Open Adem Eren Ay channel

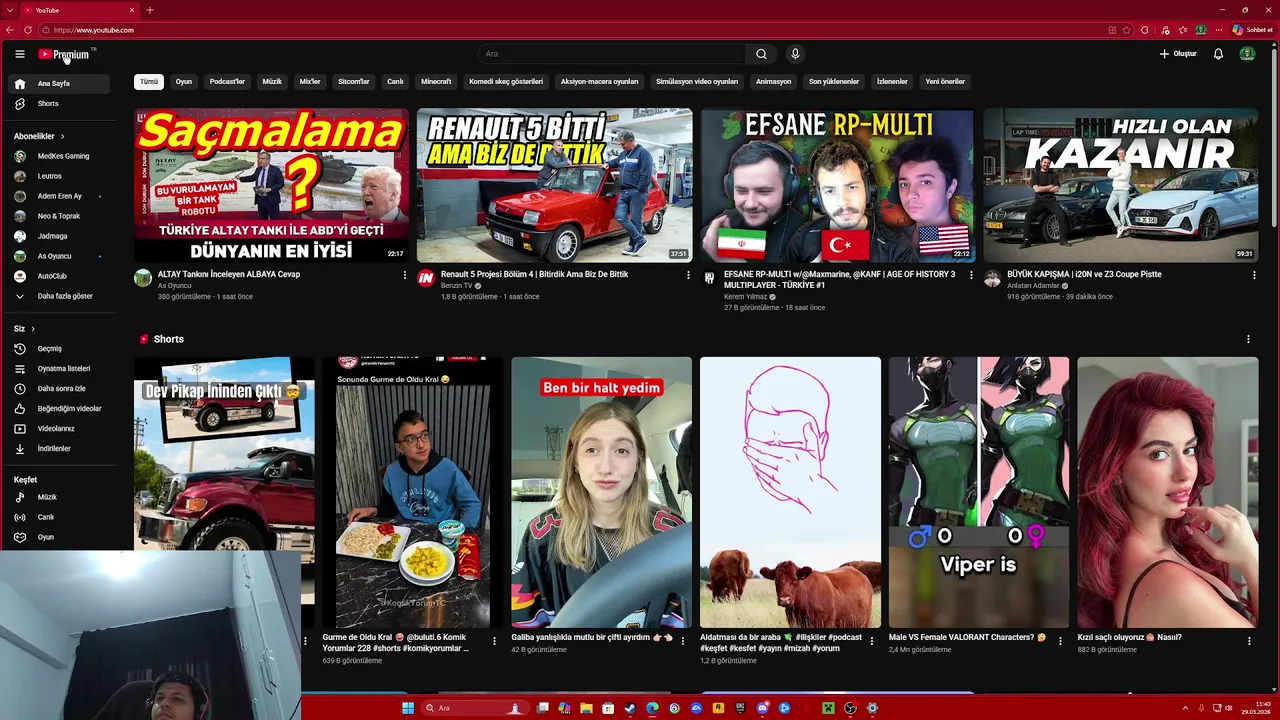58,196
